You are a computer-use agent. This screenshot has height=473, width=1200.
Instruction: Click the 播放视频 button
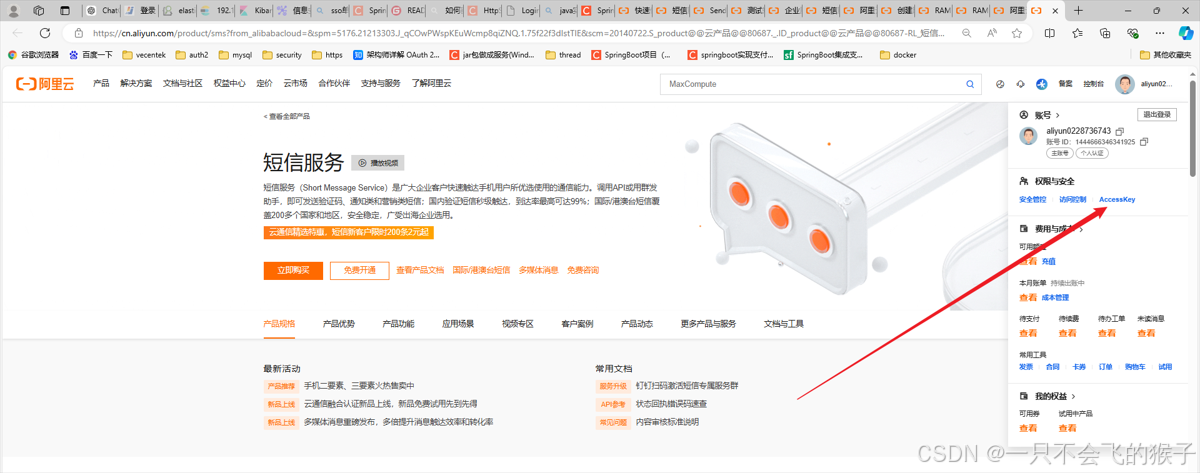point(378,163)
